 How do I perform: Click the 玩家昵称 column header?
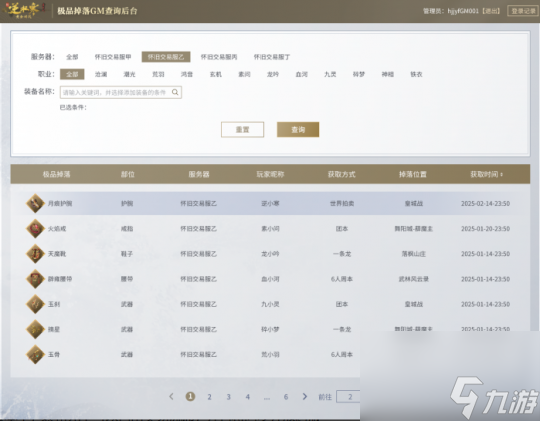(x=270, y=174)
